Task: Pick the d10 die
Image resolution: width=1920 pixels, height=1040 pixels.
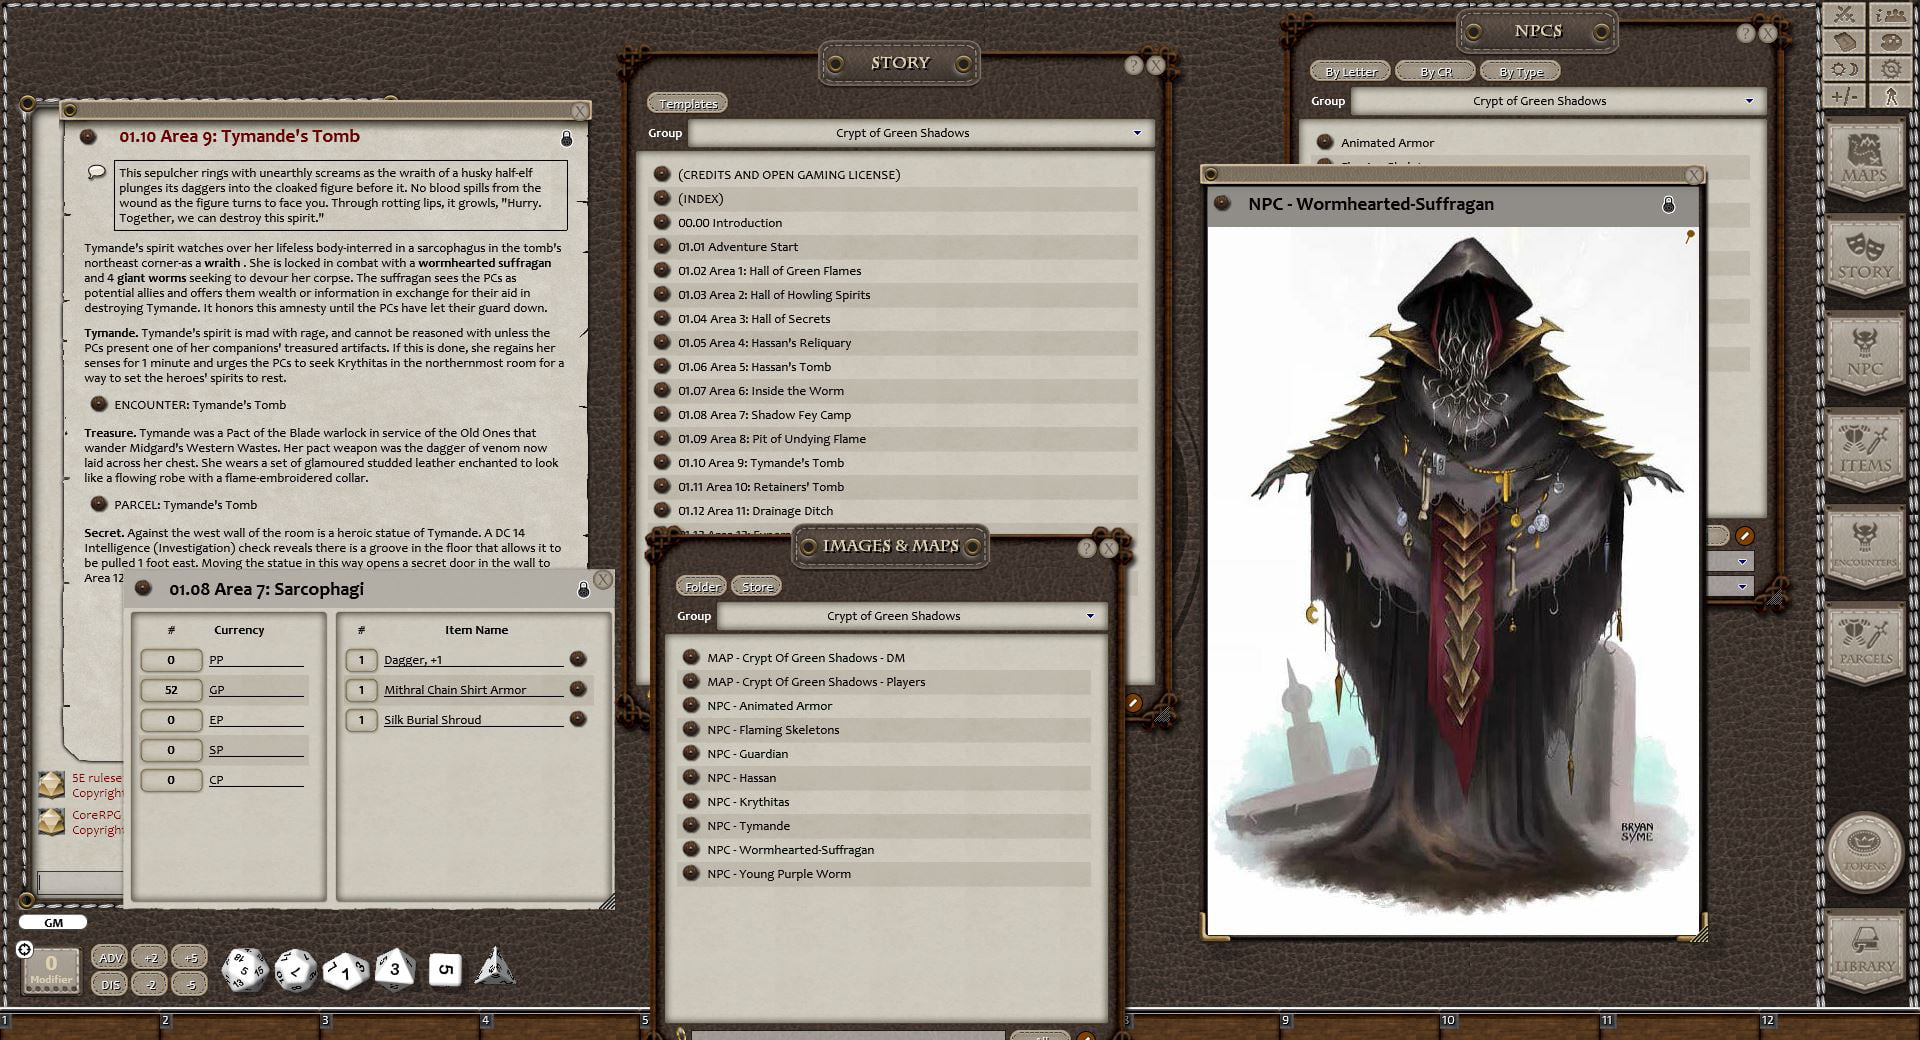Action: click(x=345, y=970)
